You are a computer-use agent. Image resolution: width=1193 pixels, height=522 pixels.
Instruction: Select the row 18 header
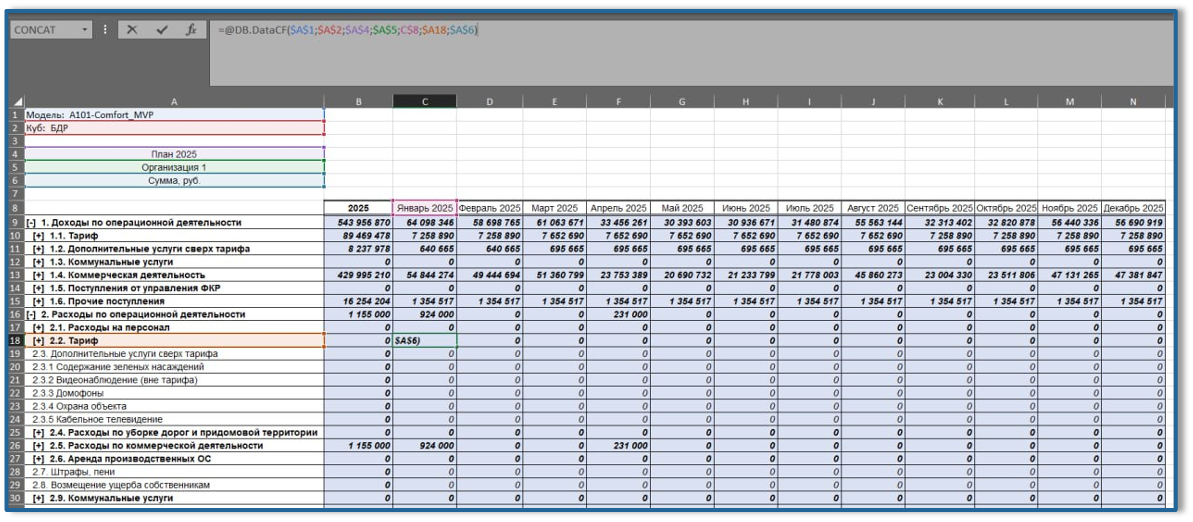[x=16, y=340]
